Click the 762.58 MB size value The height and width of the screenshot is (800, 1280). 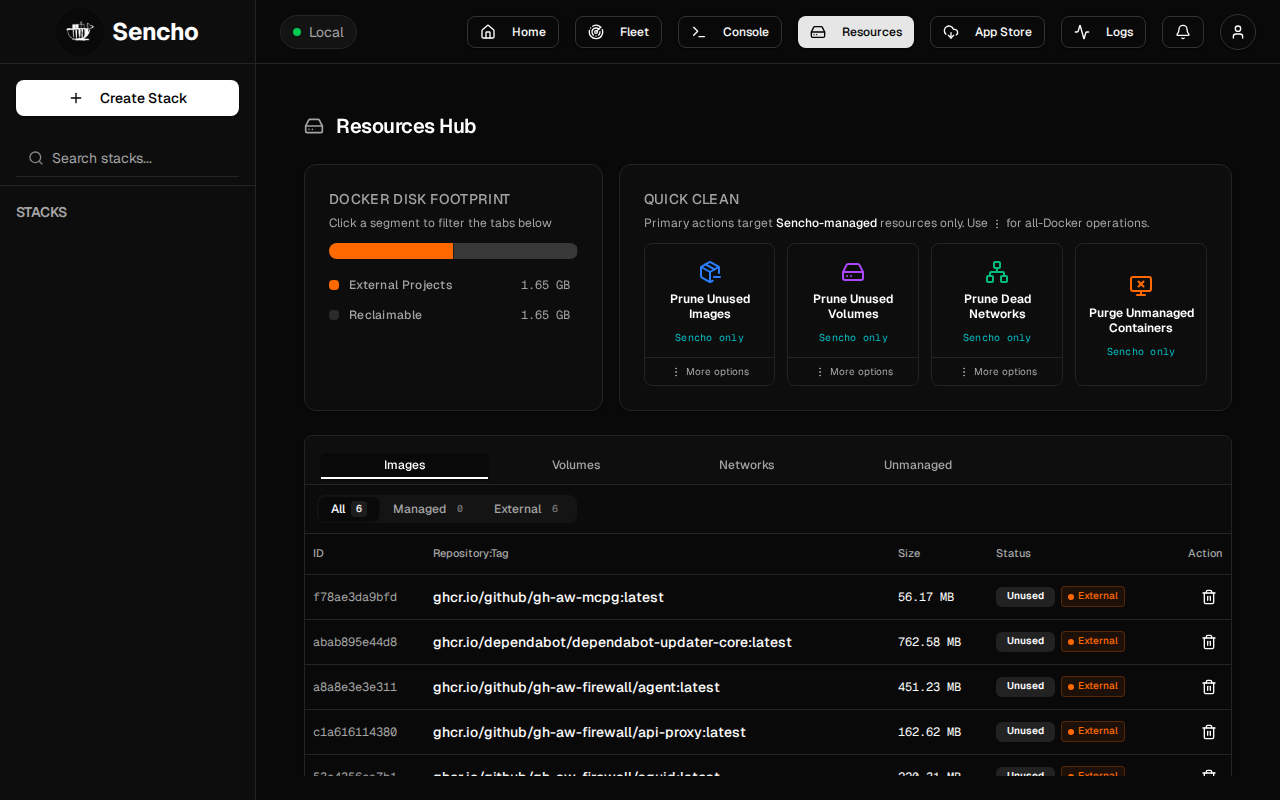click(929, 642)
